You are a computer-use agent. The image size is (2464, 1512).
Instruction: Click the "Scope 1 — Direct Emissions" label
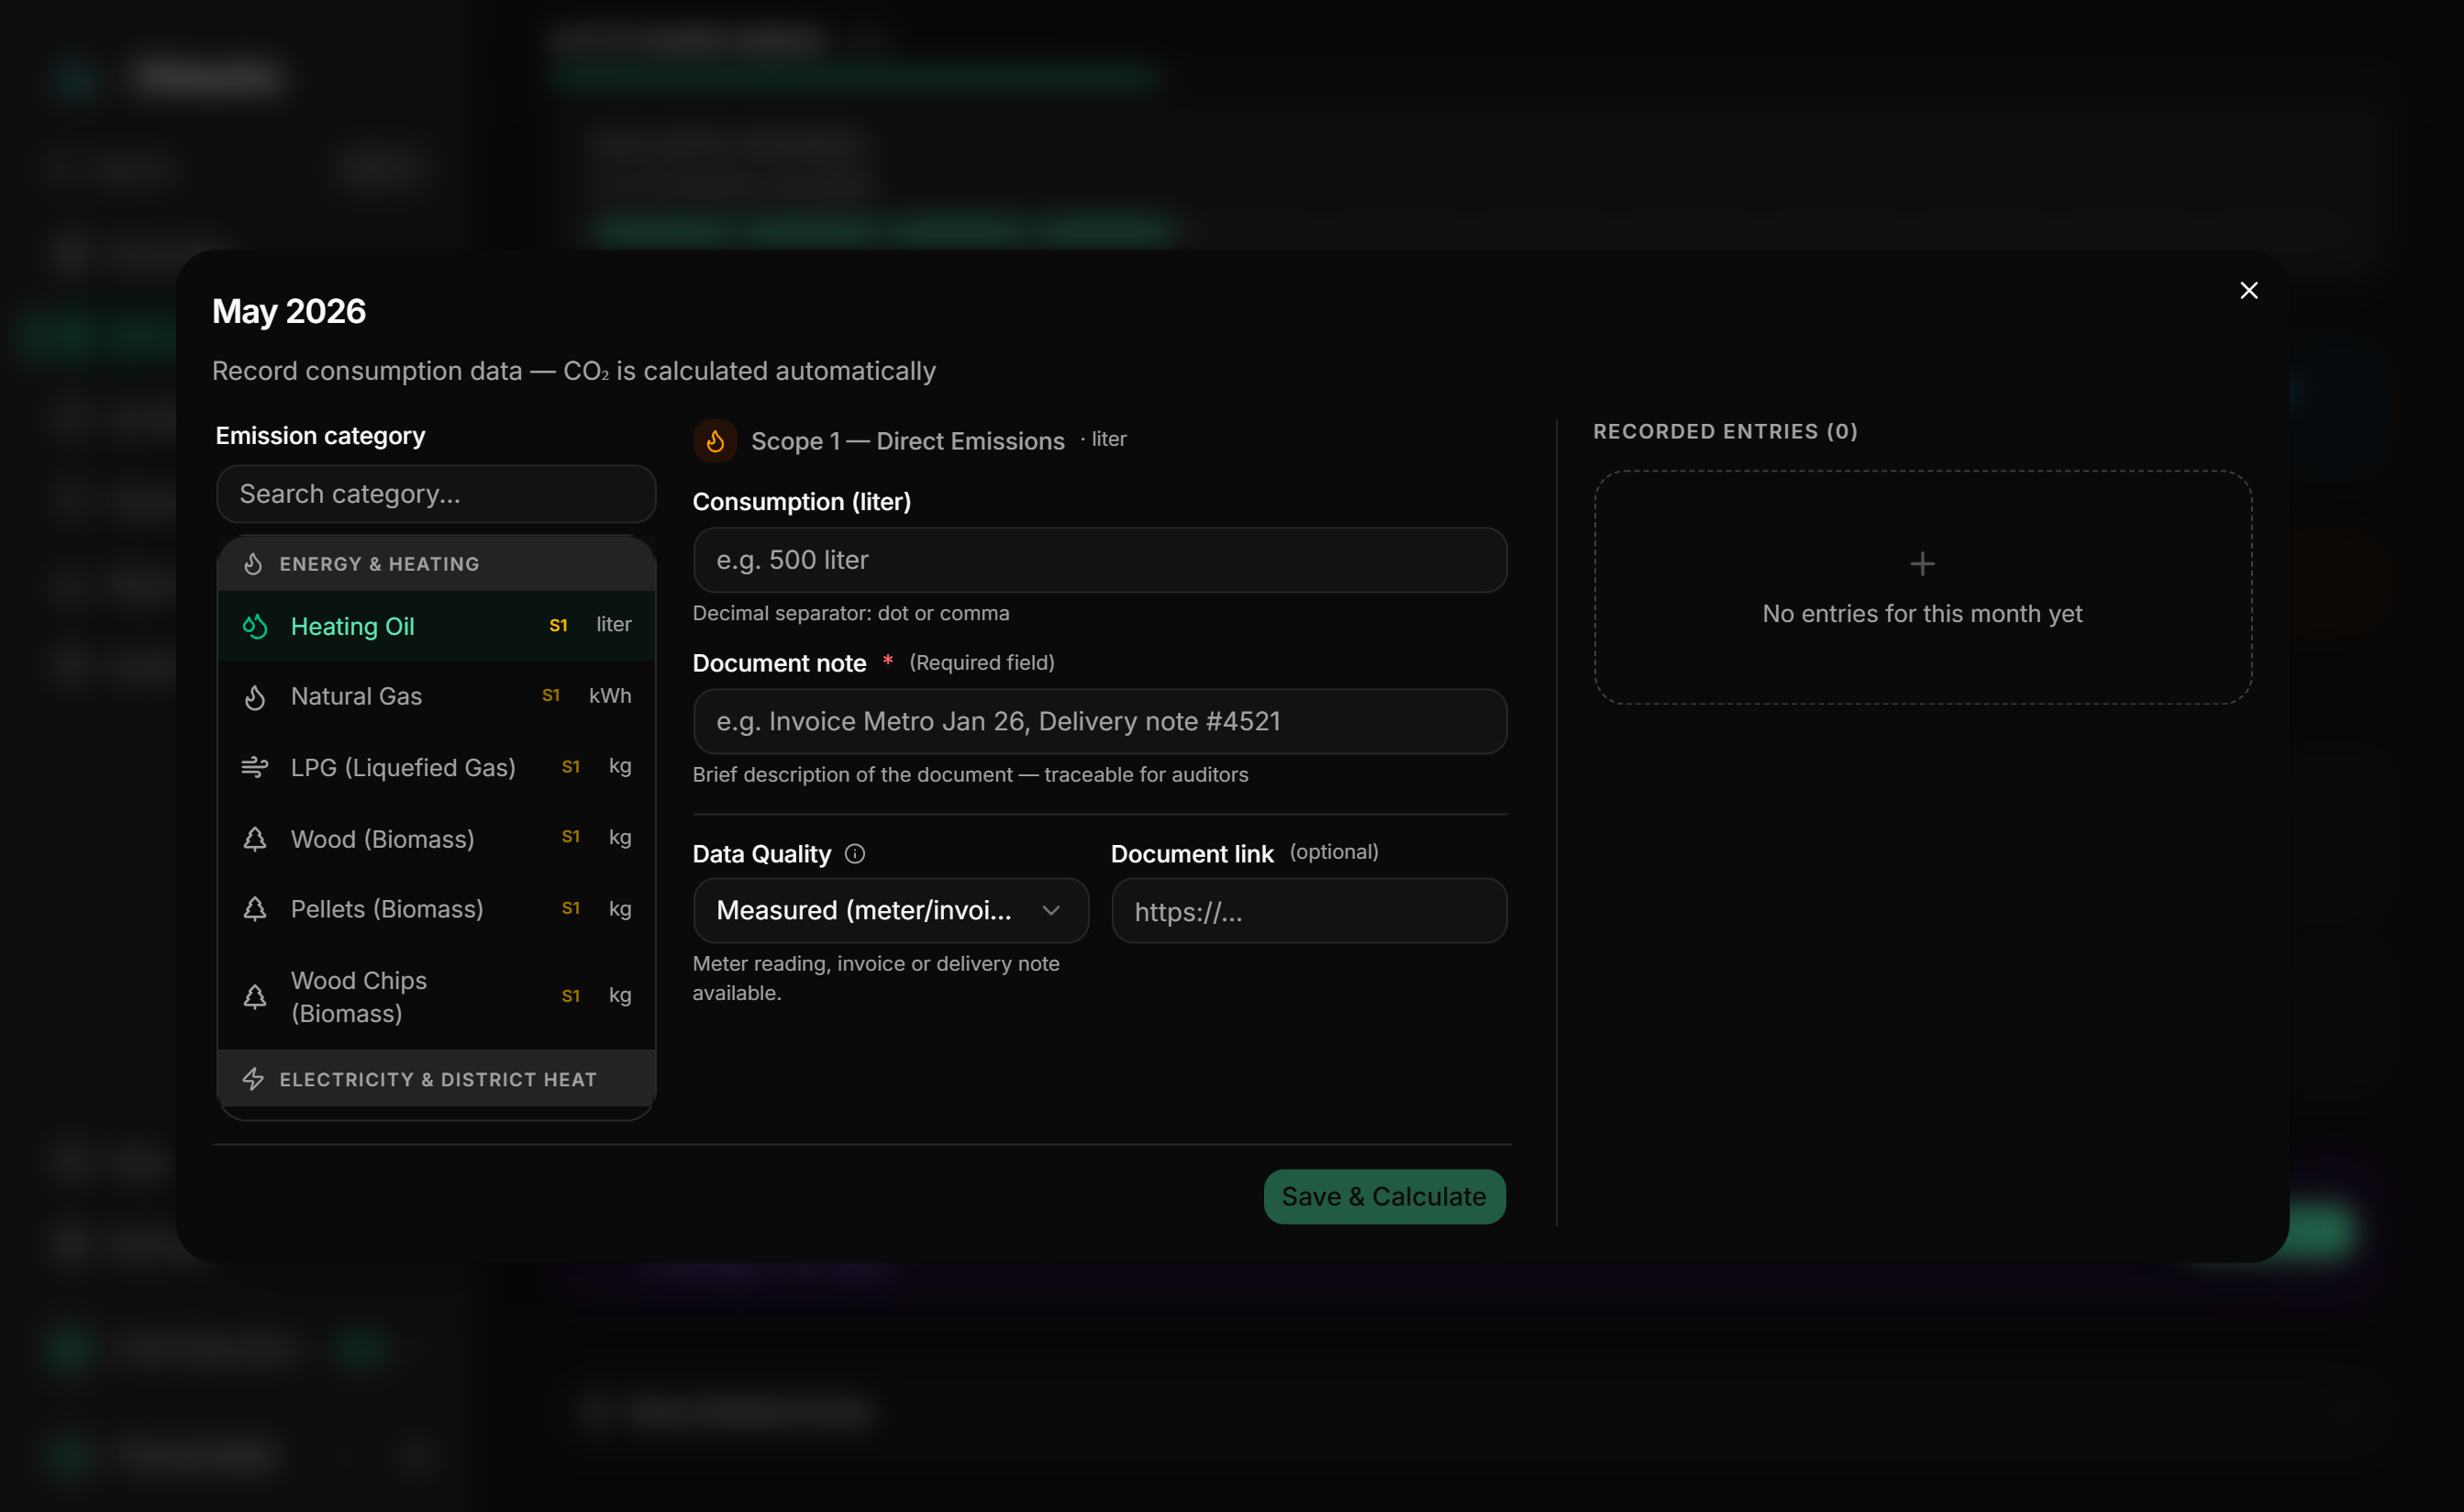coord(908,441)
